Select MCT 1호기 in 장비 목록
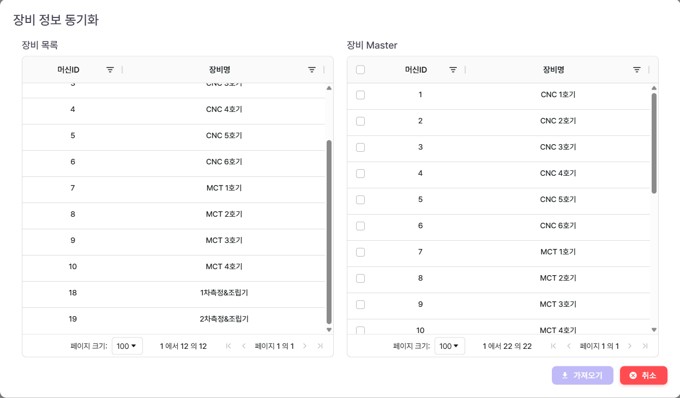 pyautogui.click(x=173, y=188)
